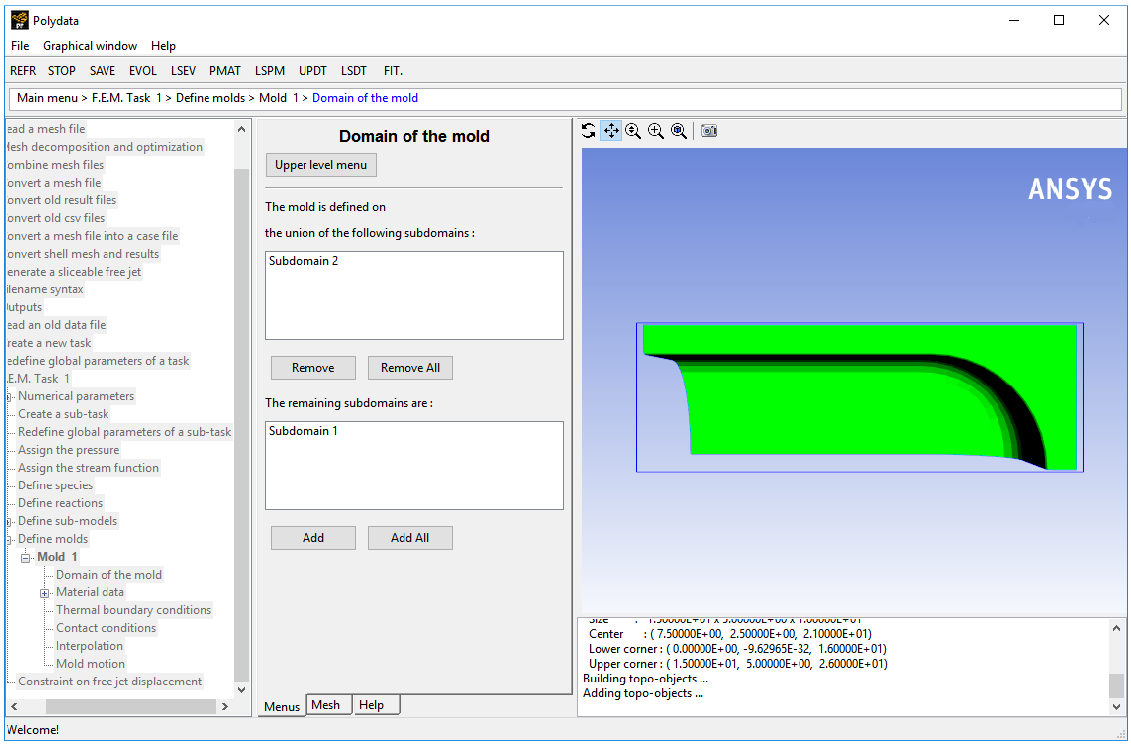Choose the box zoom cube tool
This screenshot has height=744, width=1131.
click(679, 130)
